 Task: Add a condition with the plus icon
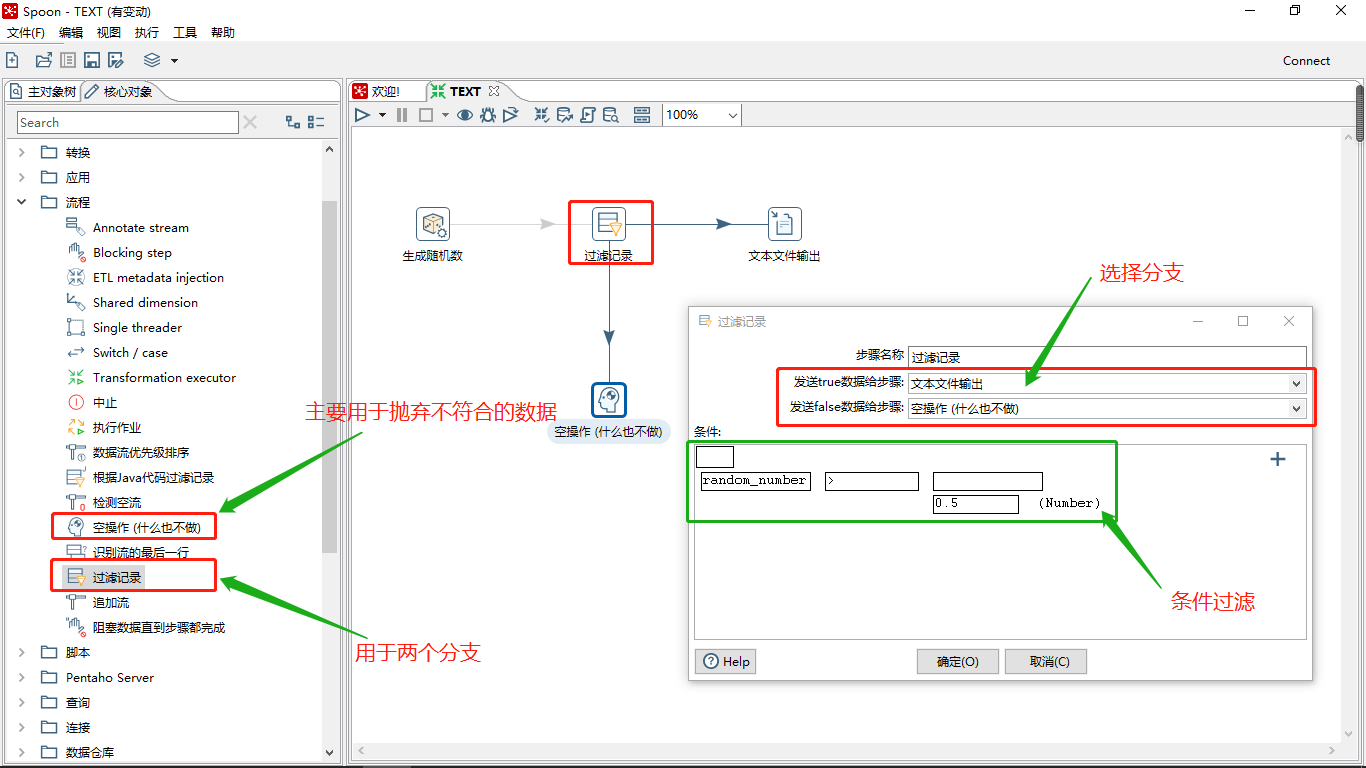1277,459
